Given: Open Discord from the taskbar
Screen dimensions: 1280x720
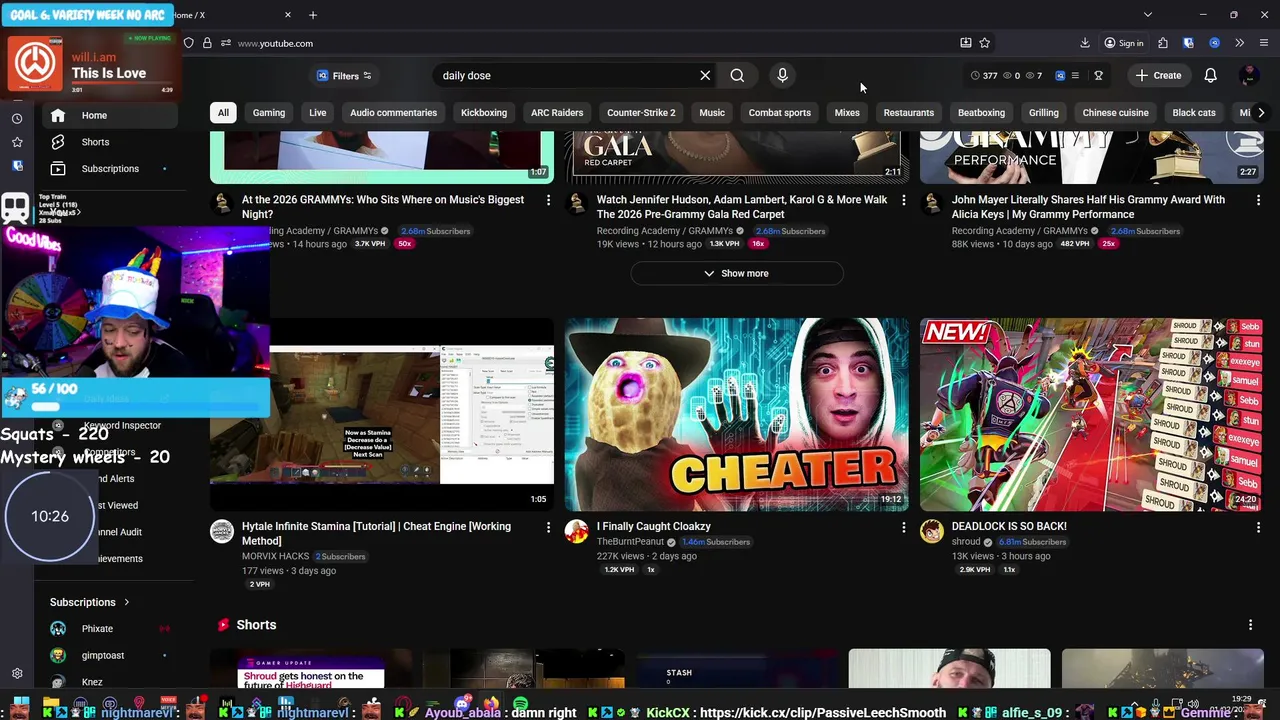Looking at the screenshot, I should tap(462, 705).
